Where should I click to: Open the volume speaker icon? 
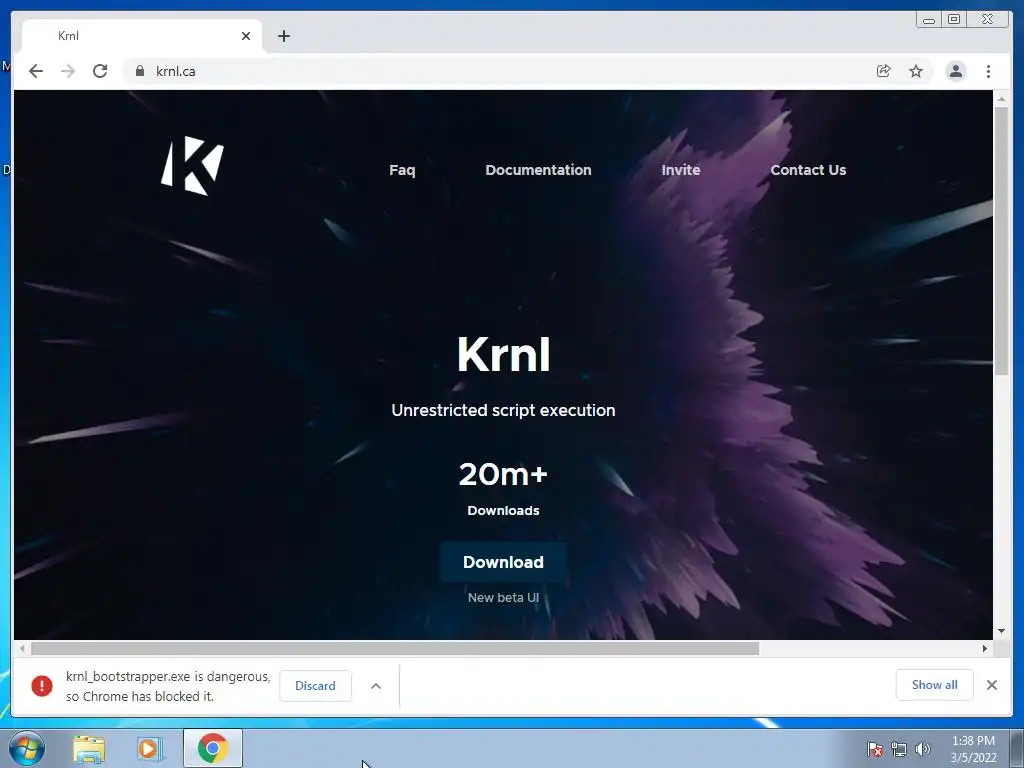pos(922,749)
